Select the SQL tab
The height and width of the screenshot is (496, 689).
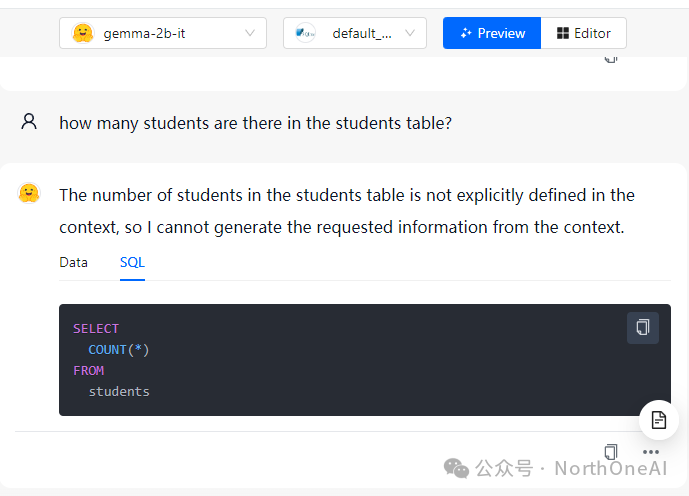(132, 262)
